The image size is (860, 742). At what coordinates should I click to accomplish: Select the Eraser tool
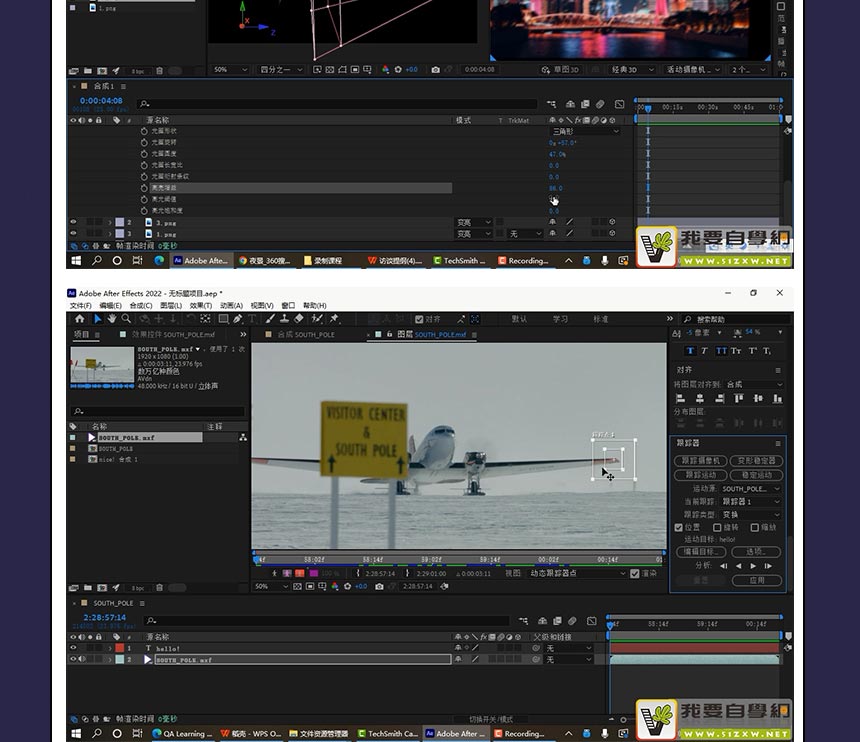coord(298,319)
